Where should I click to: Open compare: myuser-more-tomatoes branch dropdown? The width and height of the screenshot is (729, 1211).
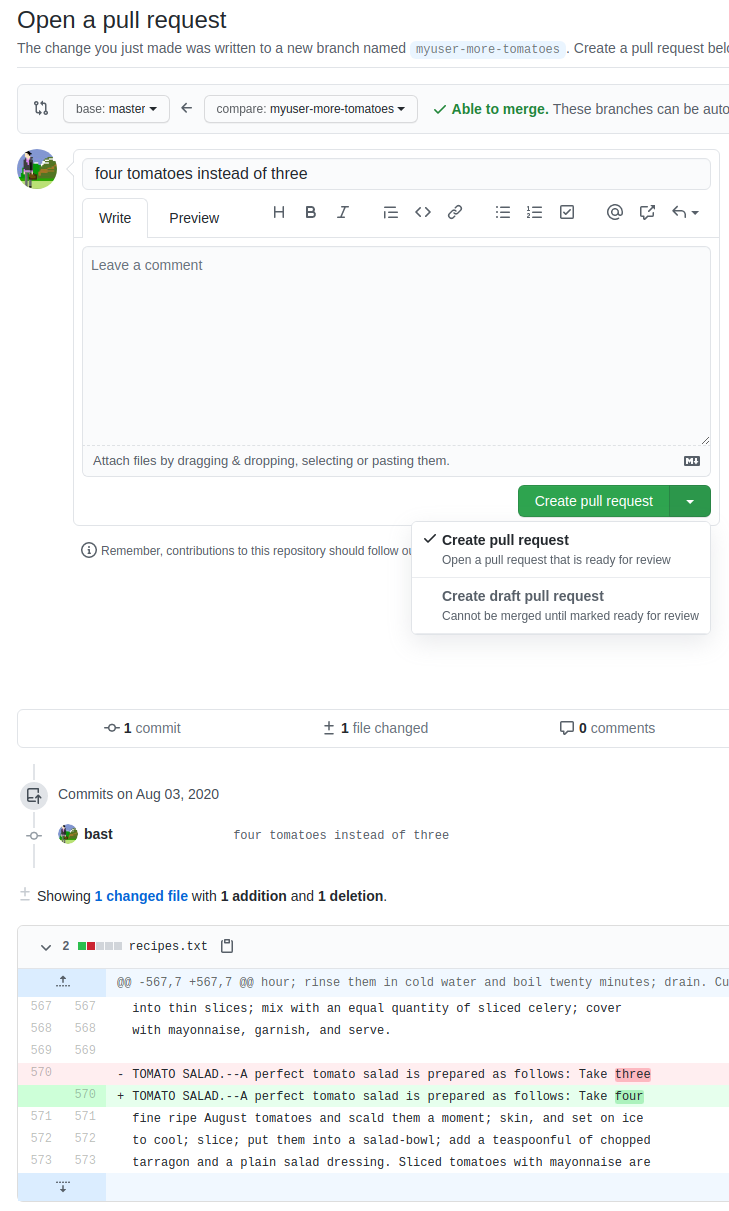[310, 109]
